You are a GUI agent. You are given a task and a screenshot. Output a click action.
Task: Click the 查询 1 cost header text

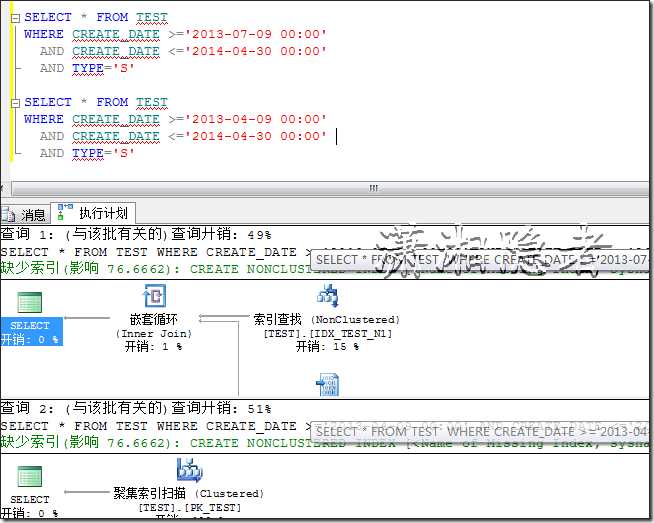[x=136, y=234]
